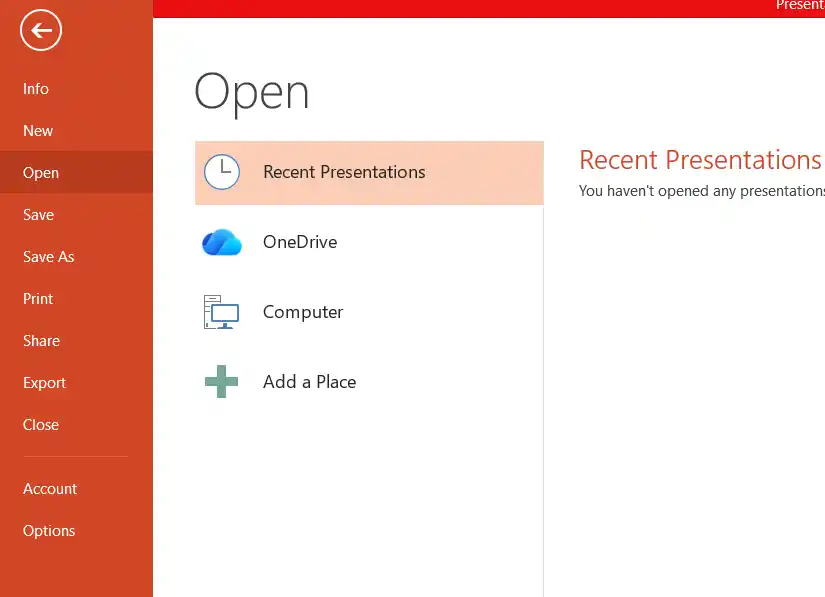Viewport: 825px width, 597px height.
Task: Click the green plus Add a Place icon
Action: [222, 381]
